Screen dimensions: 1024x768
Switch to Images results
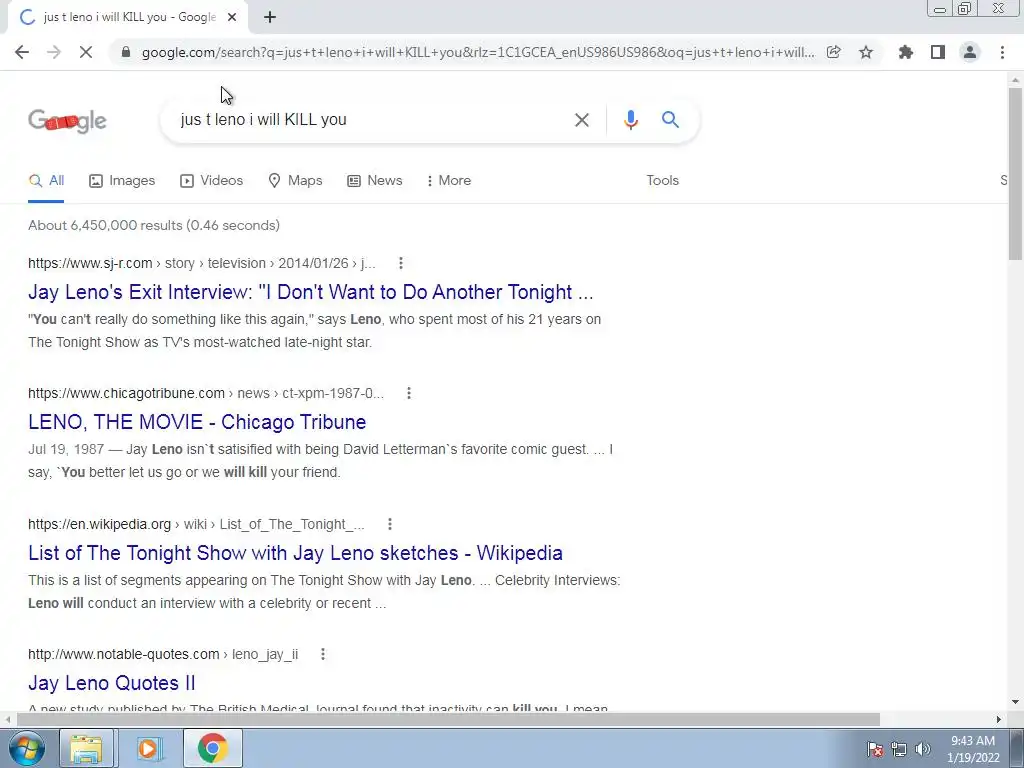(x=122, y=181)
